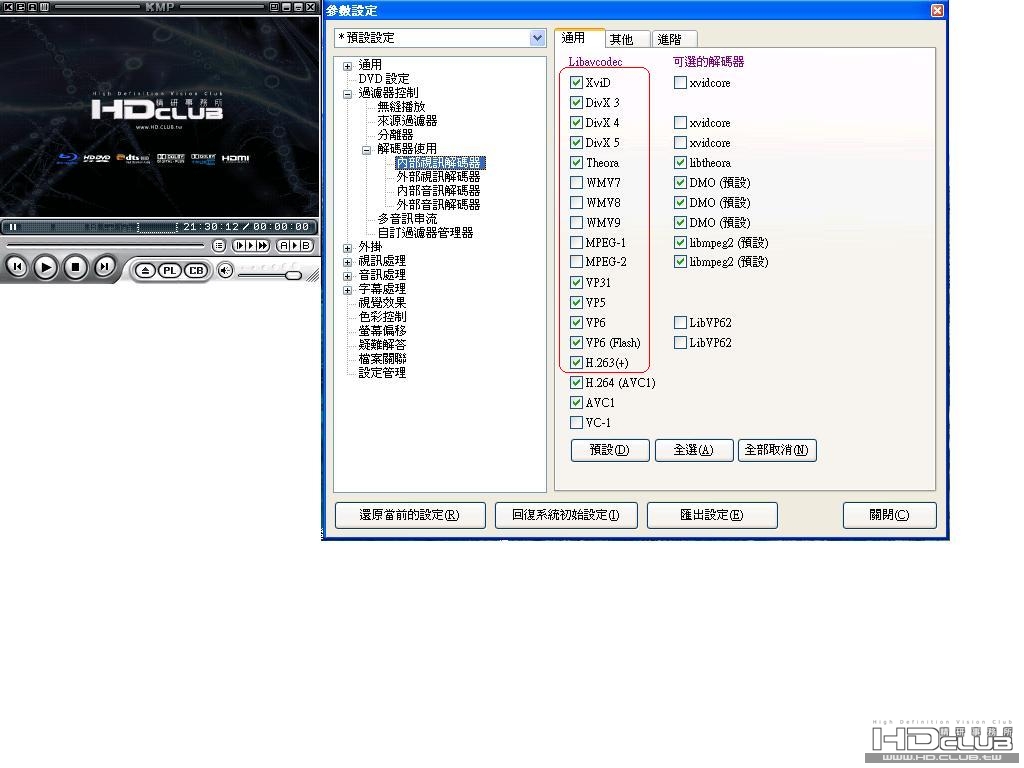The image size is (1024, 768).
Task: Enable the MPEG-1 checkbox
Action: click(x=576, y=242)
